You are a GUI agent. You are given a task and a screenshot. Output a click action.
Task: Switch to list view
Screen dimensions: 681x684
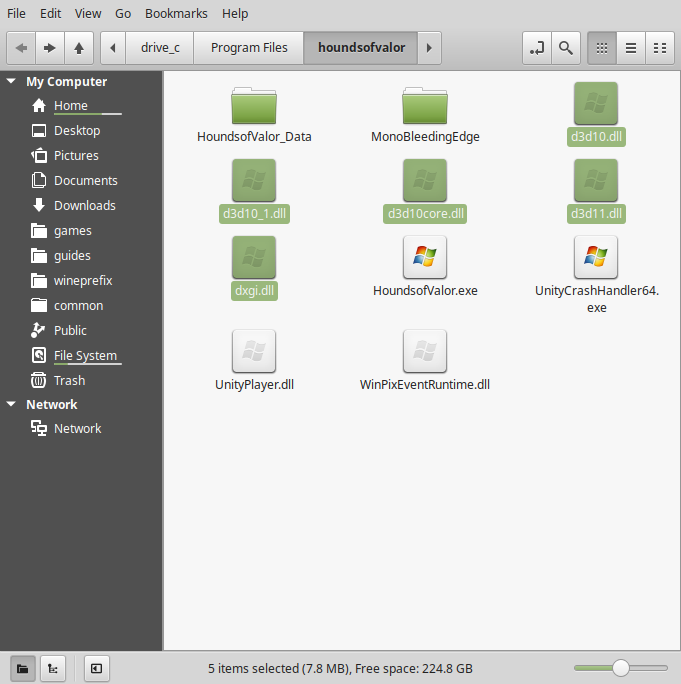631,48
